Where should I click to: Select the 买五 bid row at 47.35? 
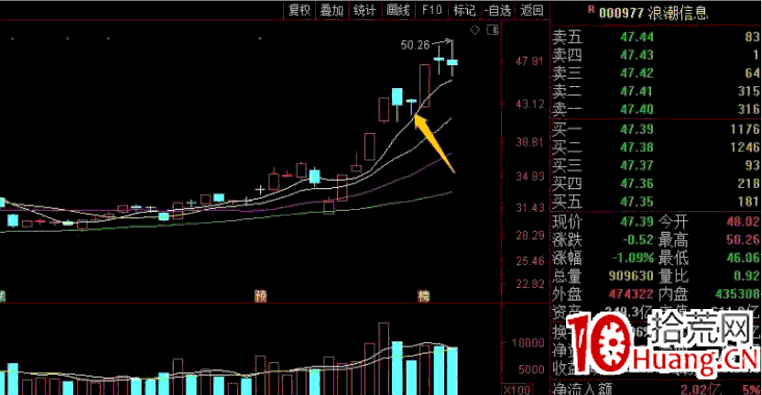click(x=656, y=201)
